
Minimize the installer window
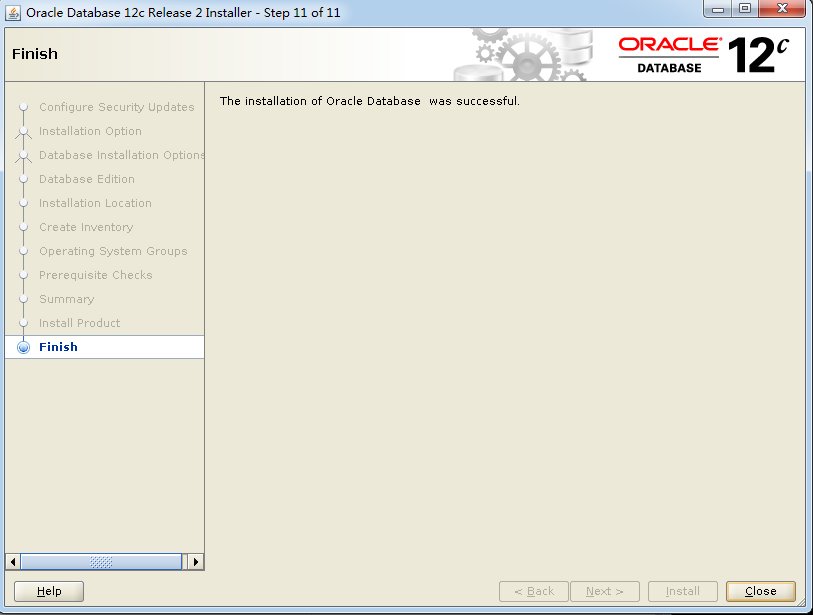click(x=718, y=9)
